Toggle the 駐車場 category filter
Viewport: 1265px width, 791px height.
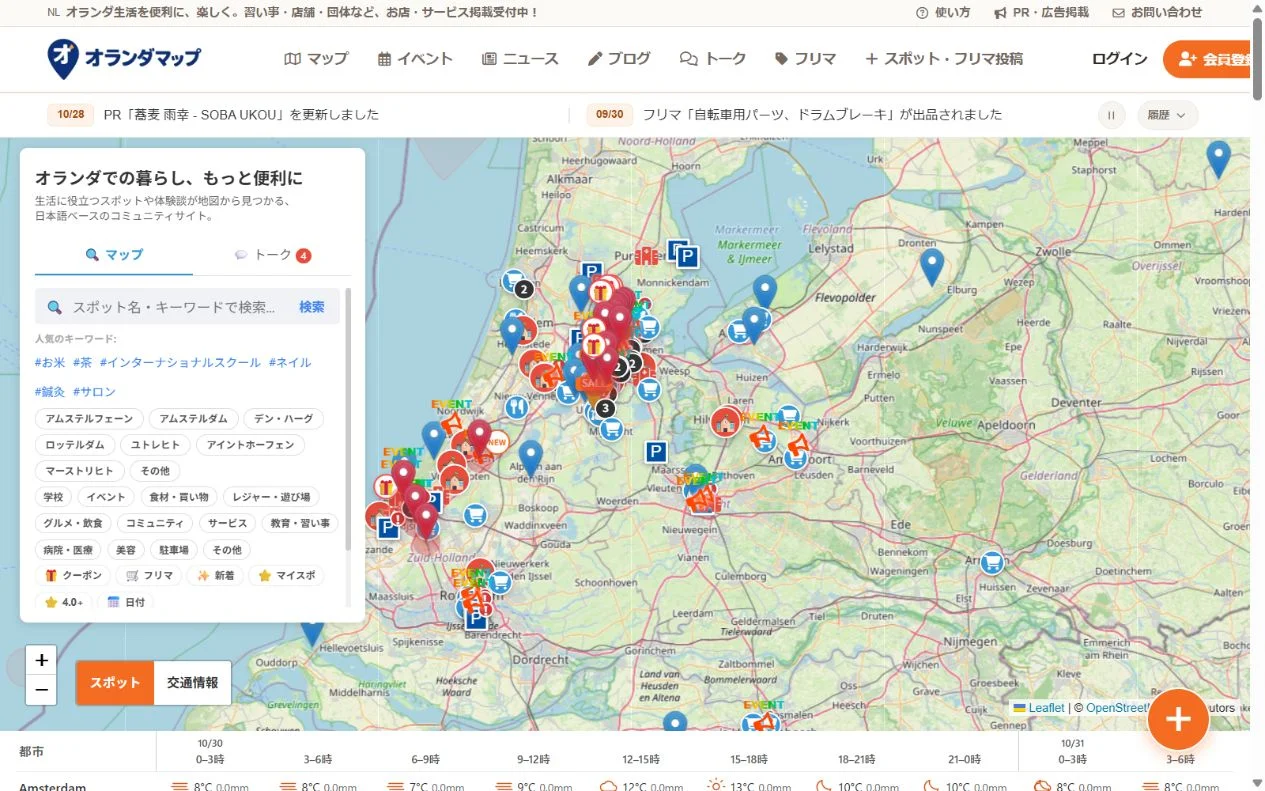tap(173, 550)
